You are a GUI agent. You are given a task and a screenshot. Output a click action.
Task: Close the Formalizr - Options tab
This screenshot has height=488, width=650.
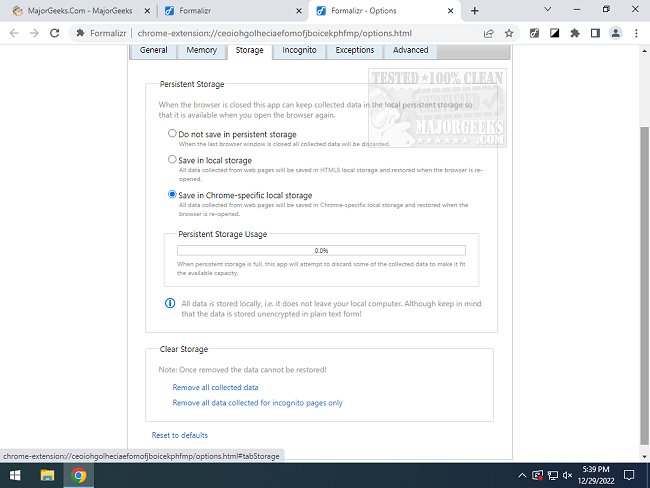tap(451, 11)
